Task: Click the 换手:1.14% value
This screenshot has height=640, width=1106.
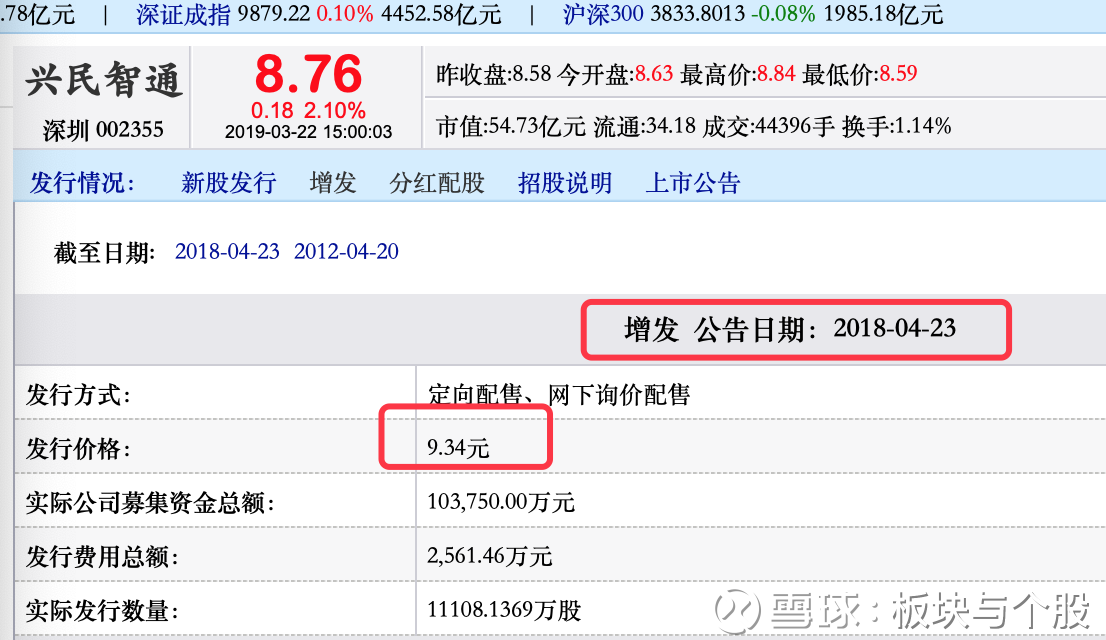Action: coord(897,126)
